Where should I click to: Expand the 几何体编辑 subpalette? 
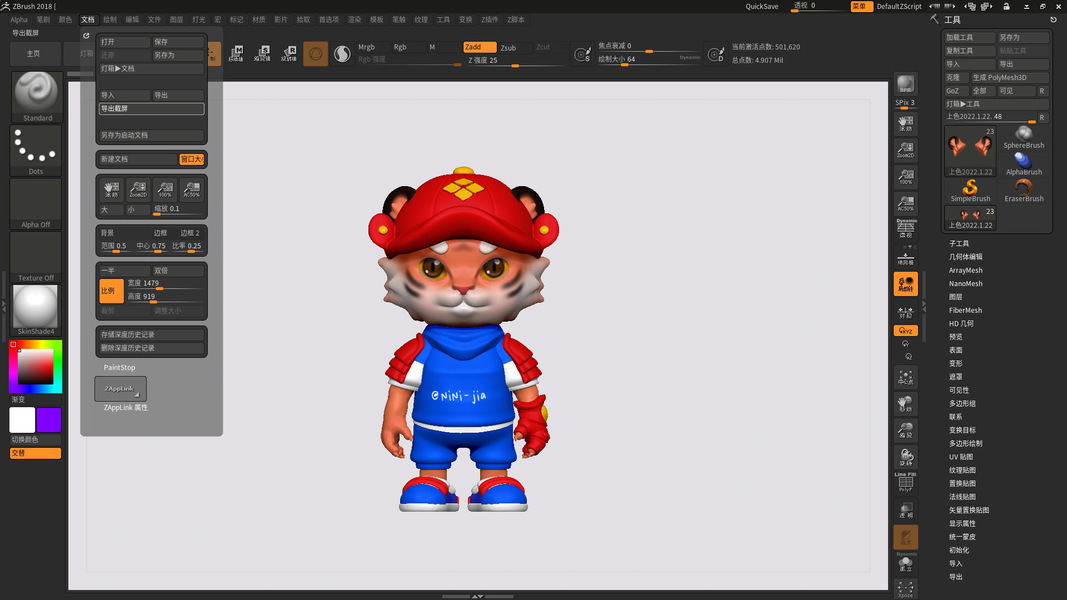(966, 256)
